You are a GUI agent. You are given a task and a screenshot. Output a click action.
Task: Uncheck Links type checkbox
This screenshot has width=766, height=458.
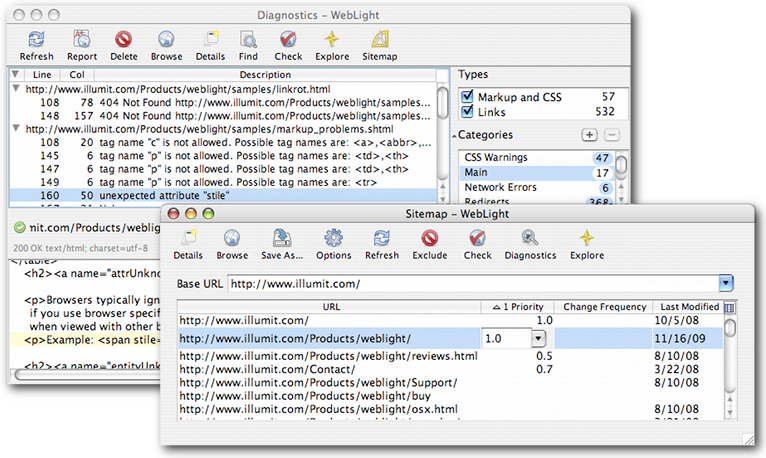[468, 111]
